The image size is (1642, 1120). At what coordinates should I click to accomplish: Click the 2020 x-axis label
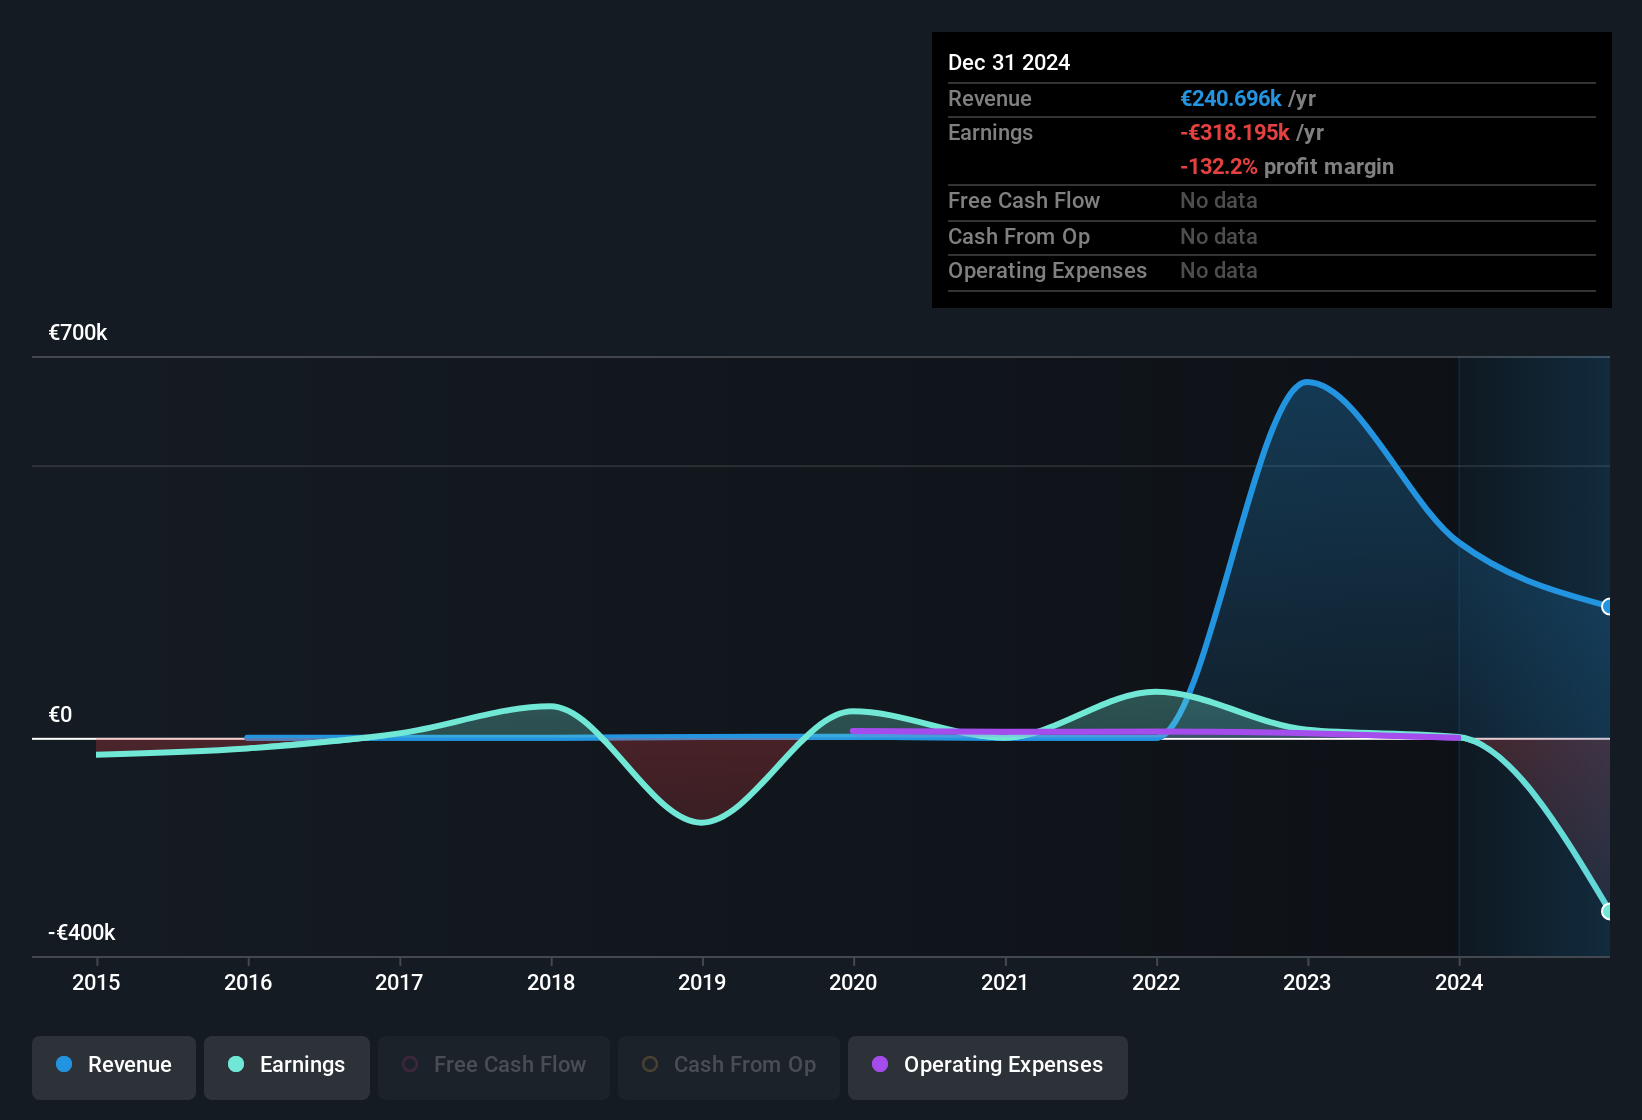[x=853, y=982]
